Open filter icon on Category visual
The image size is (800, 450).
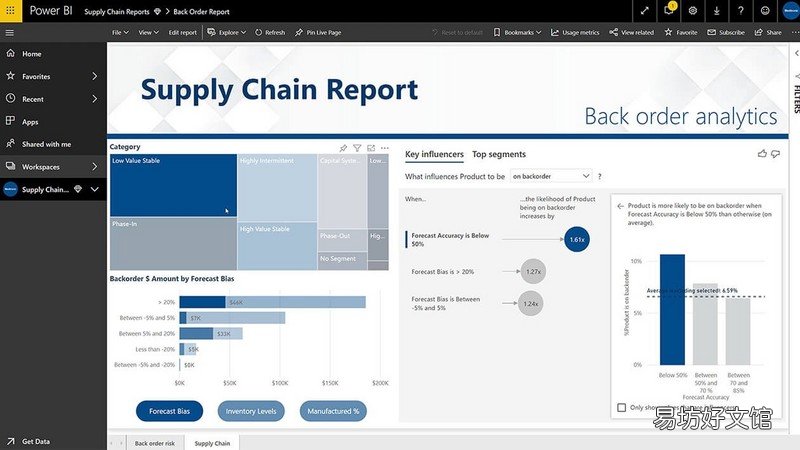click(357, 148)
